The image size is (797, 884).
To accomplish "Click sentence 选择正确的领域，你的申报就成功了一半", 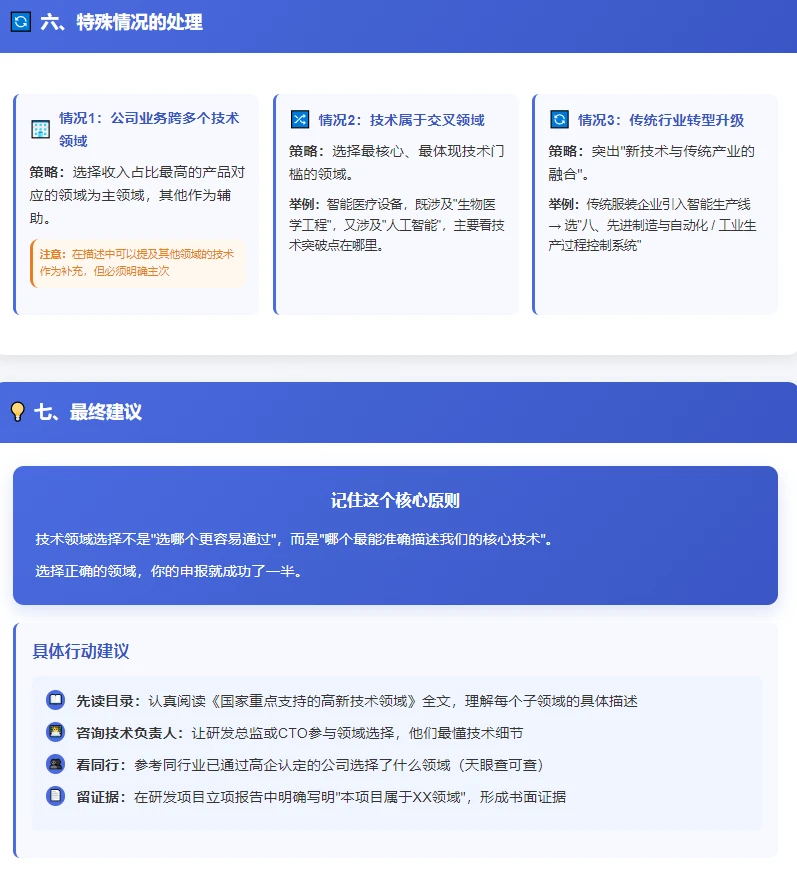I will (170, 571).
